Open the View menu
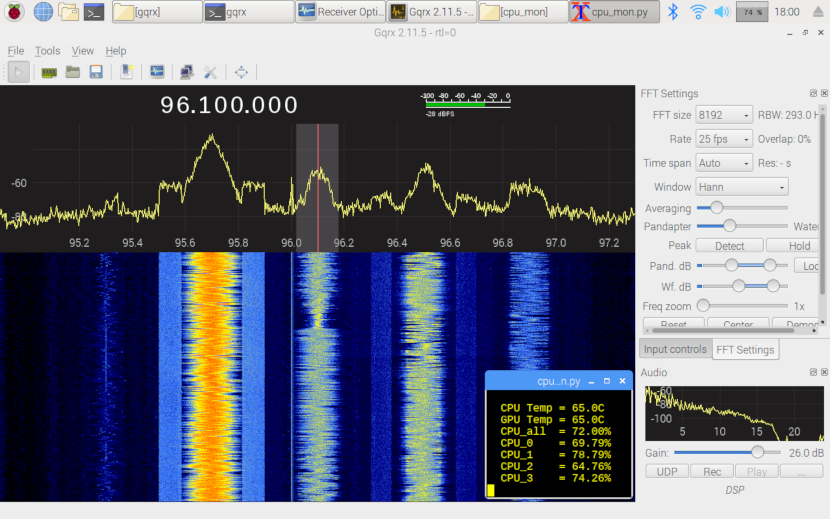This screenshot has width=830, height=519. pyautogui.click(x=83, y=51)
